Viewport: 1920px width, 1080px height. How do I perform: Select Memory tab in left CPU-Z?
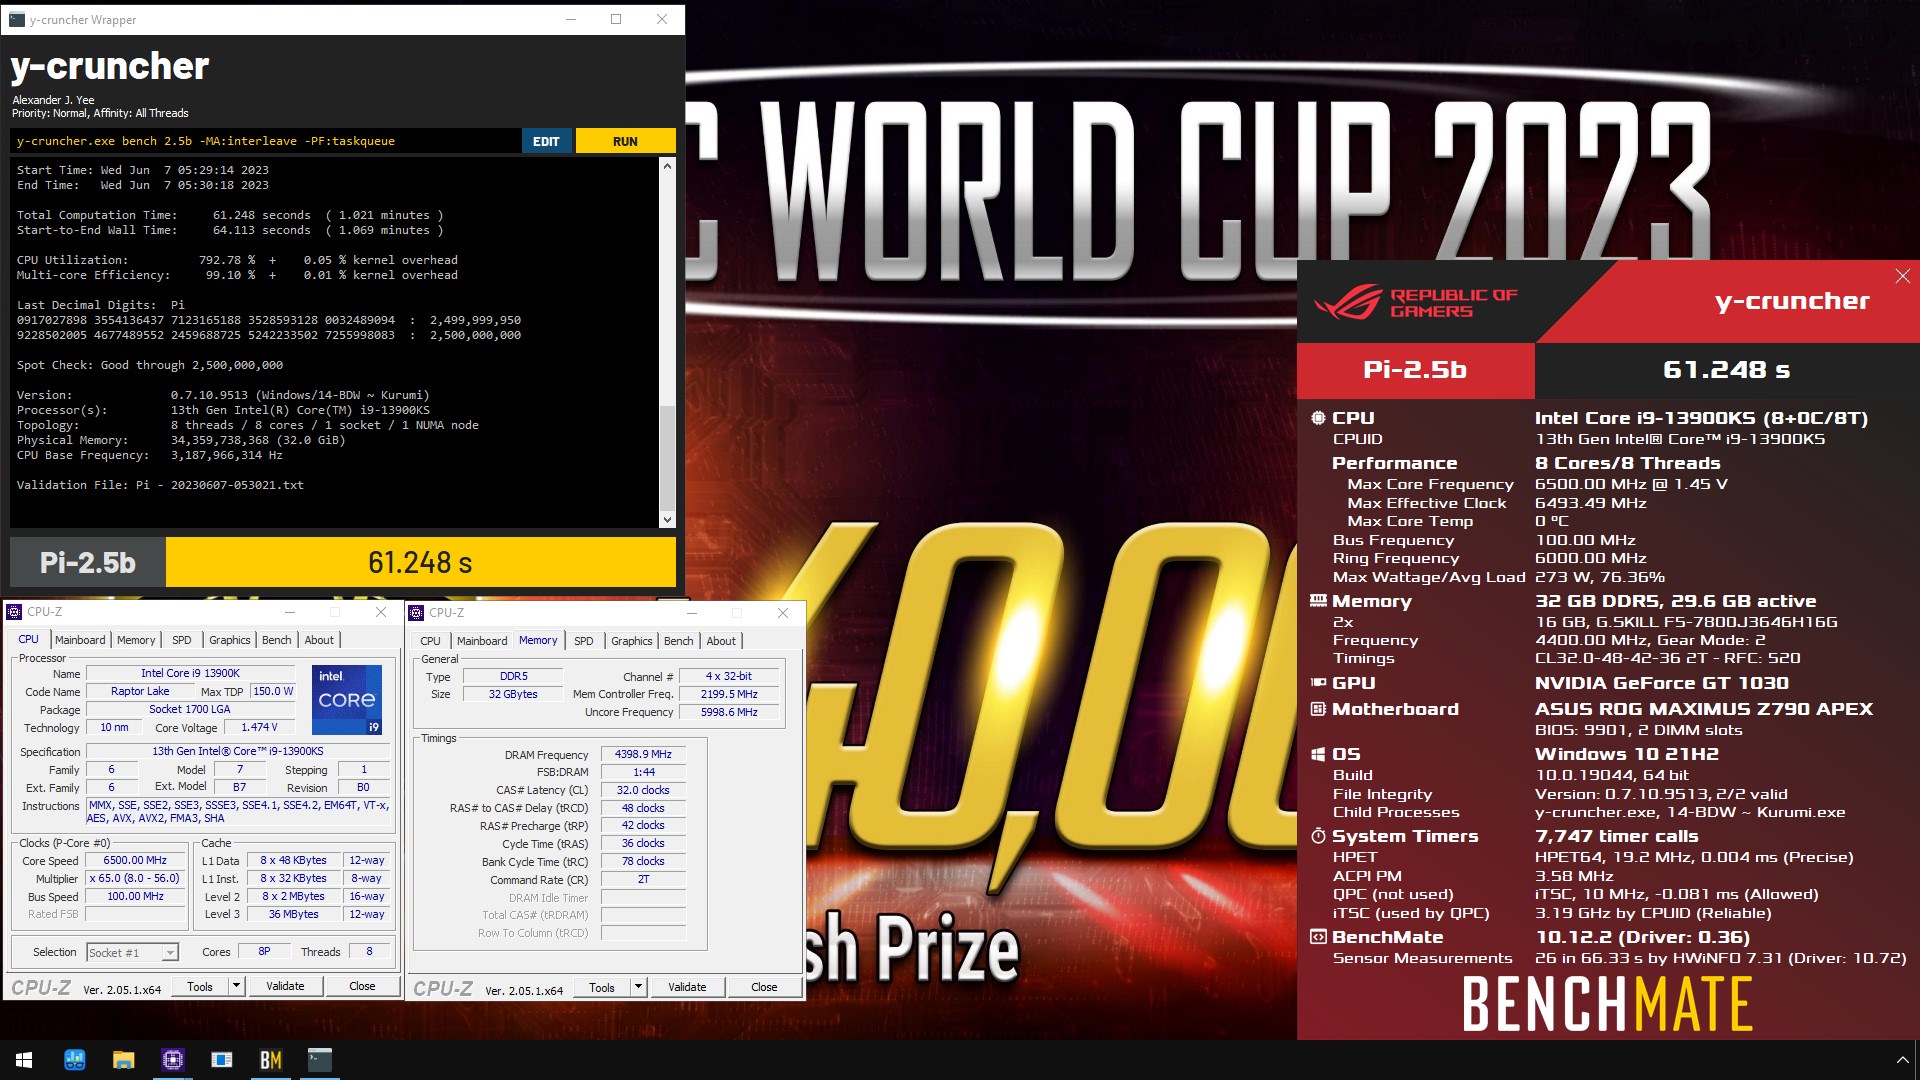tap(136, 640)
